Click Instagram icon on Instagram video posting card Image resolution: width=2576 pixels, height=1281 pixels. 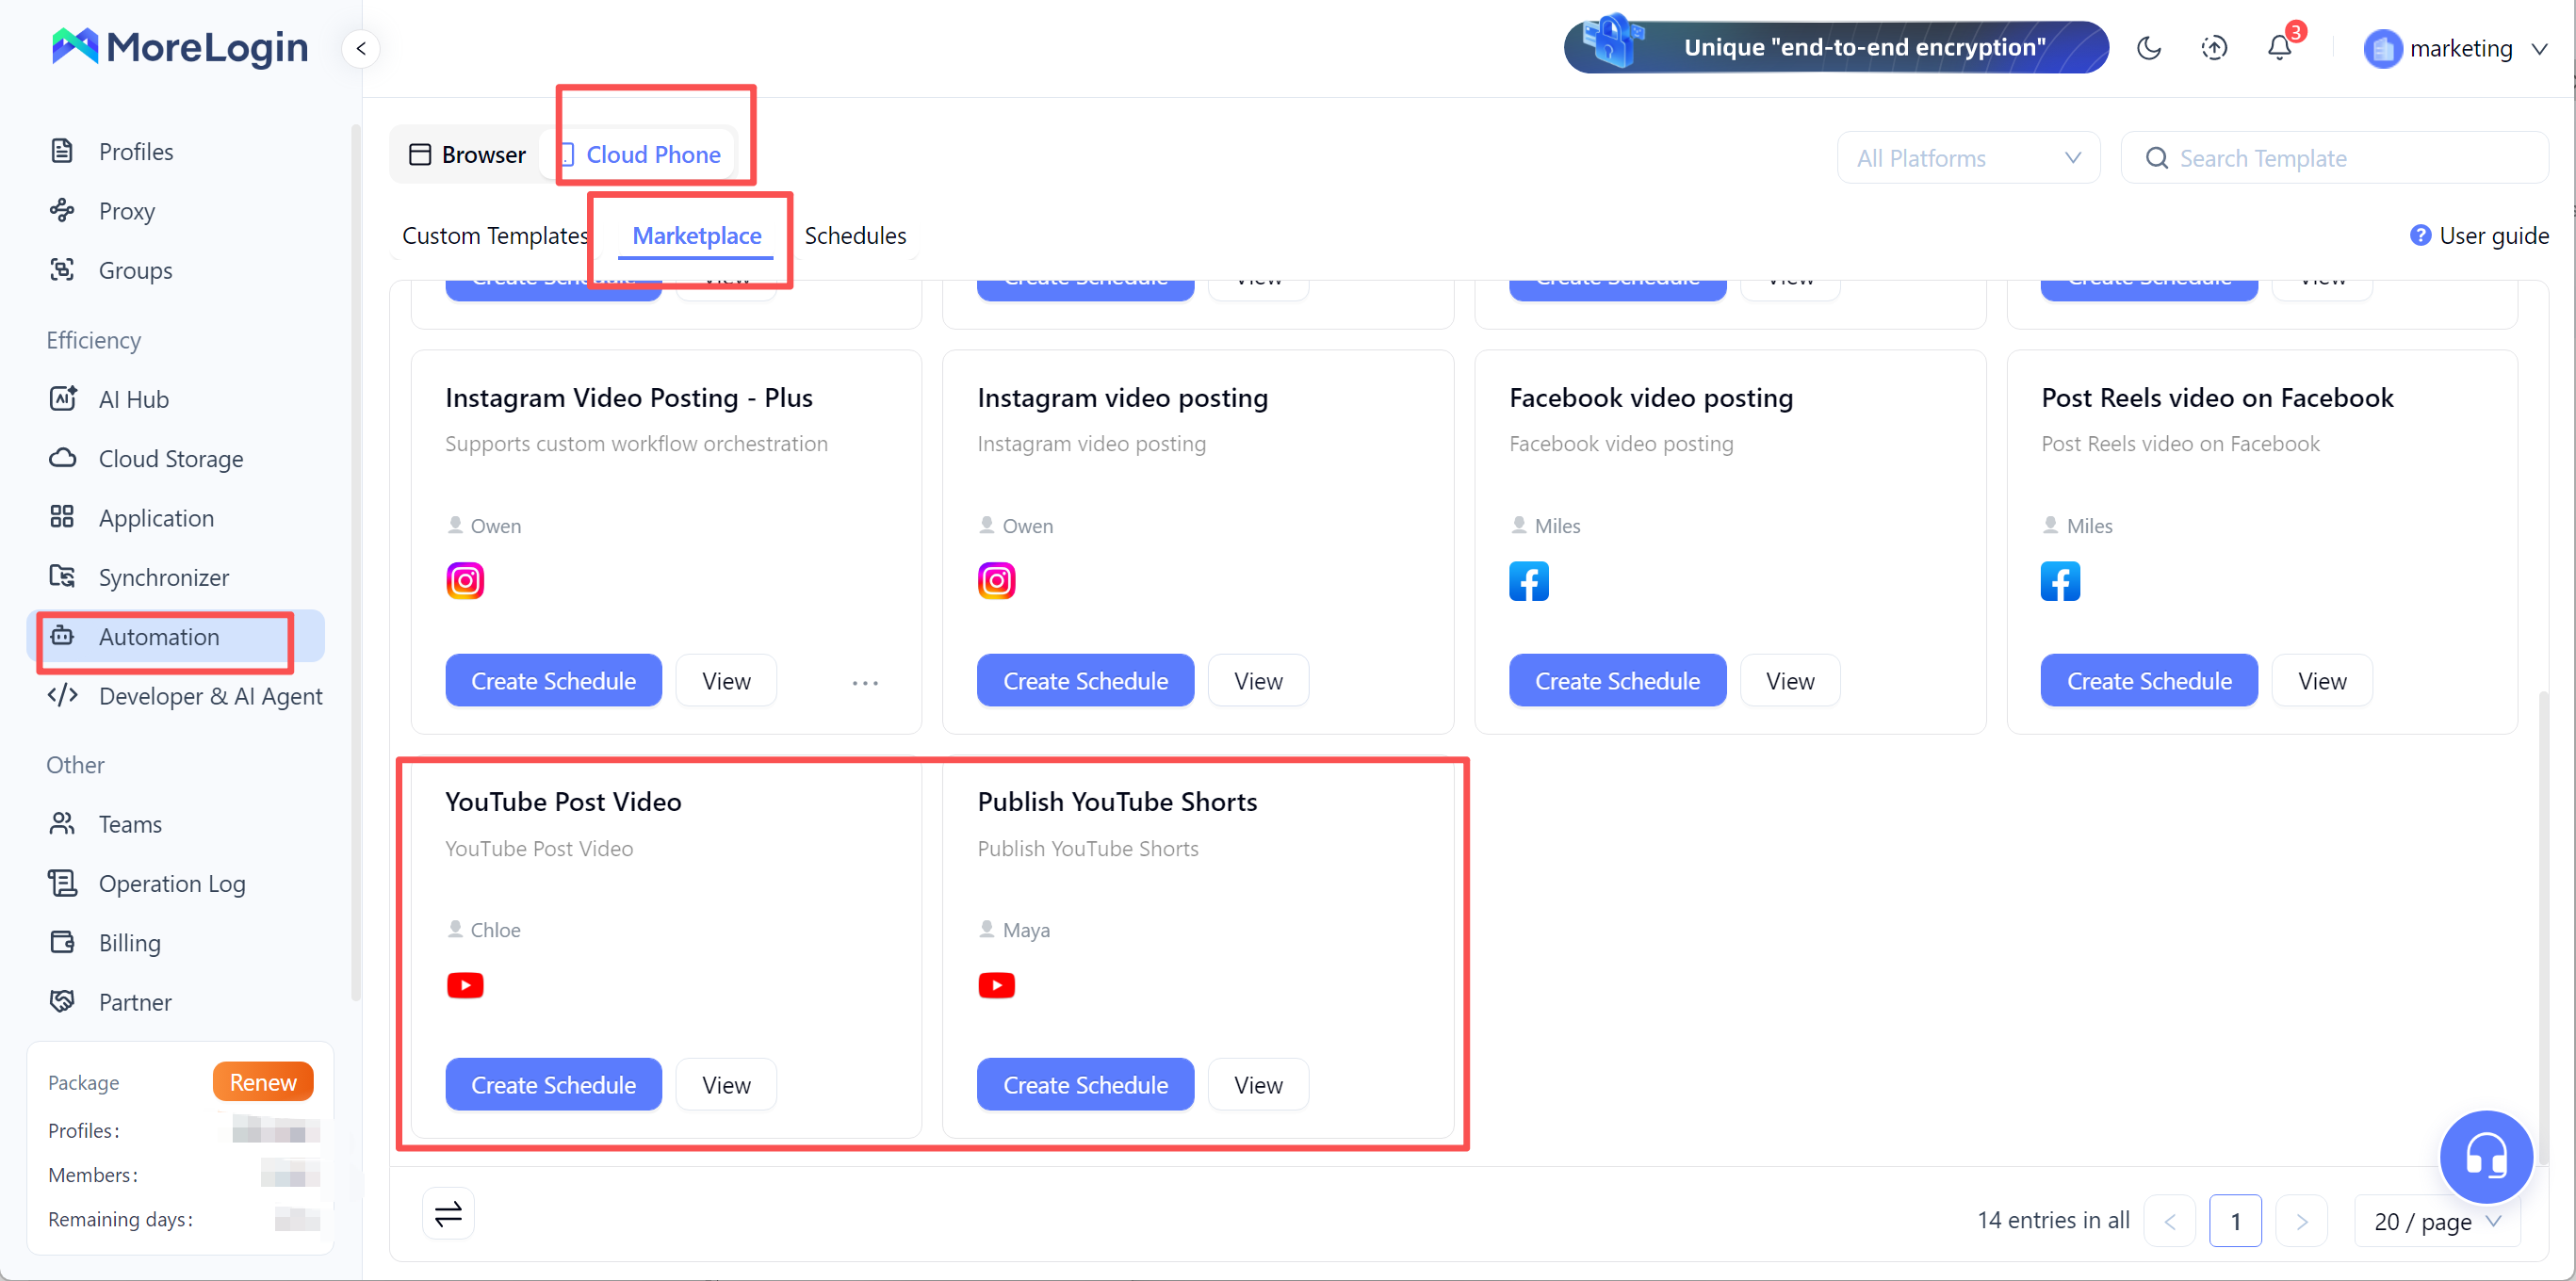tap(996, 581)
